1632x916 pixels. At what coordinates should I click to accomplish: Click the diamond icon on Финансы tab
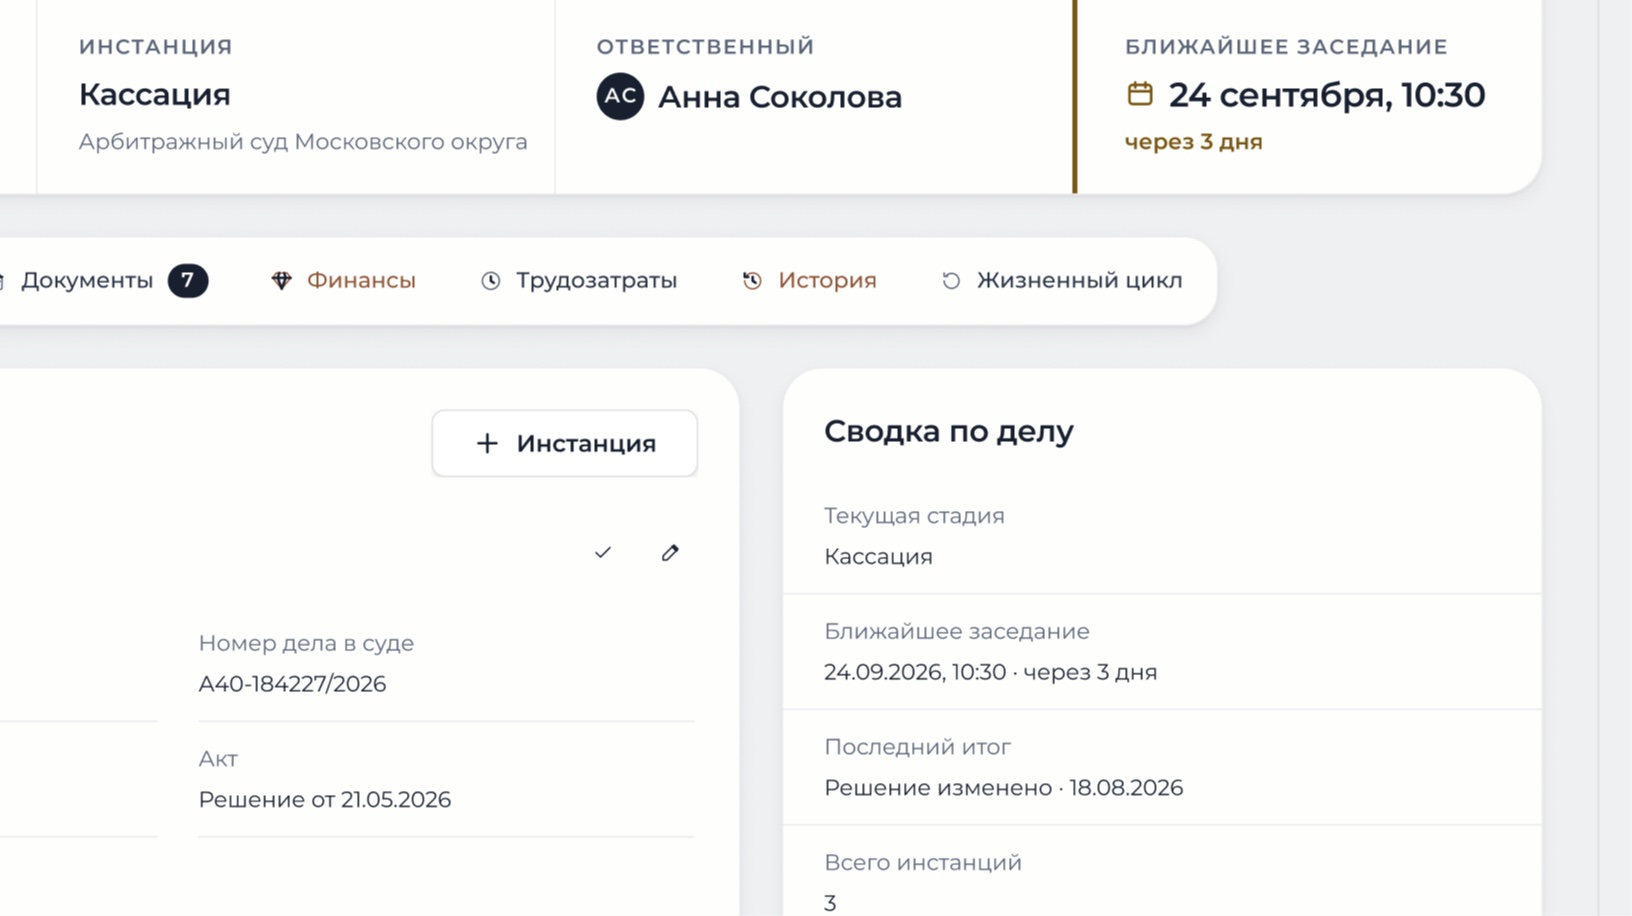(281, 281)
